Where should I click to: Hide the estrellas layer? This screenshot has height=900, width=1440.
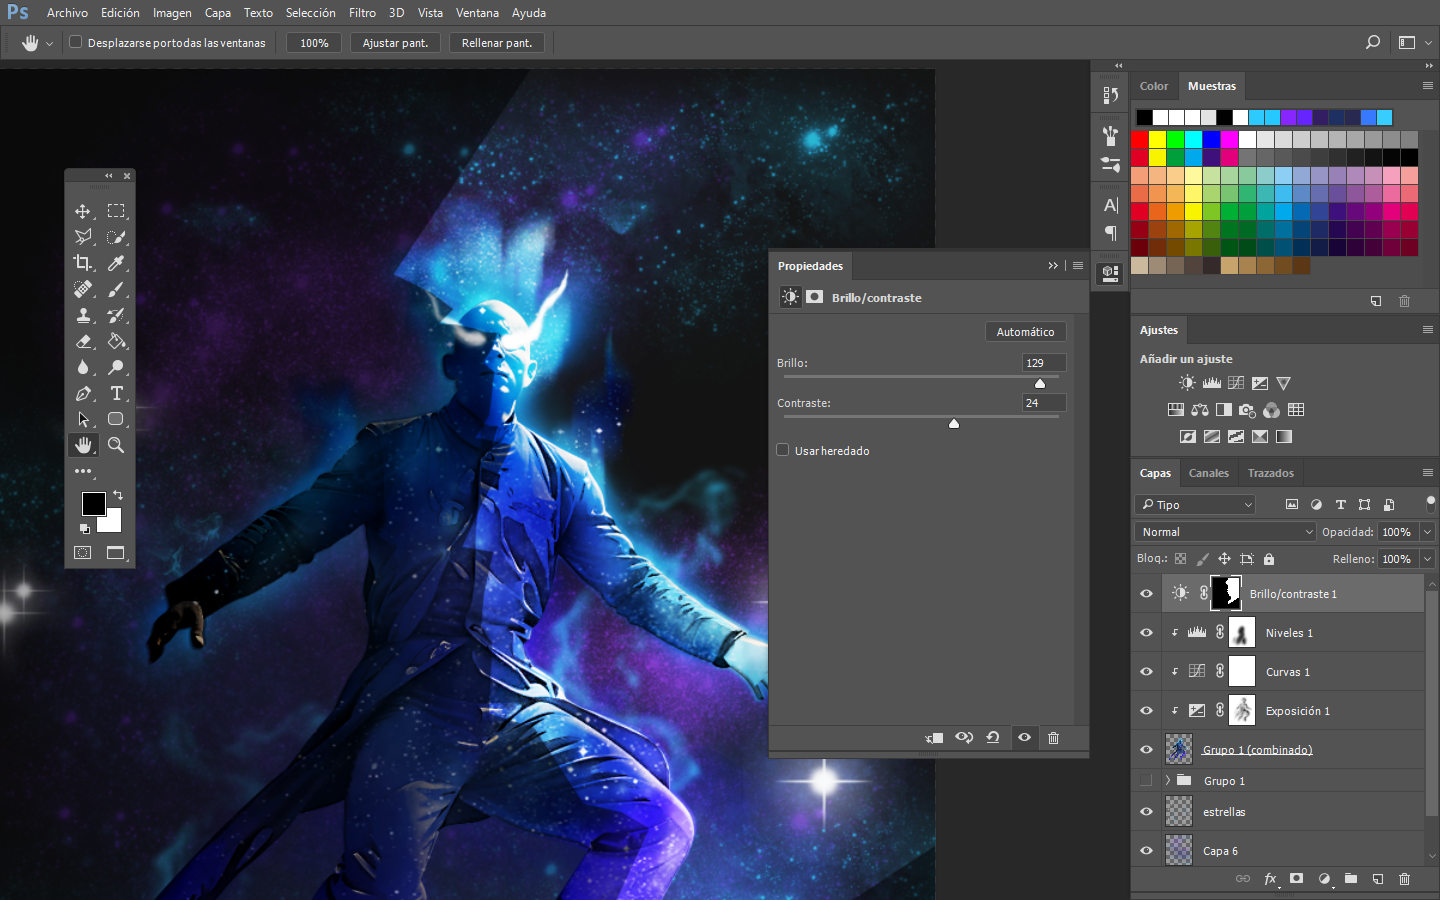coord(1146,811)
